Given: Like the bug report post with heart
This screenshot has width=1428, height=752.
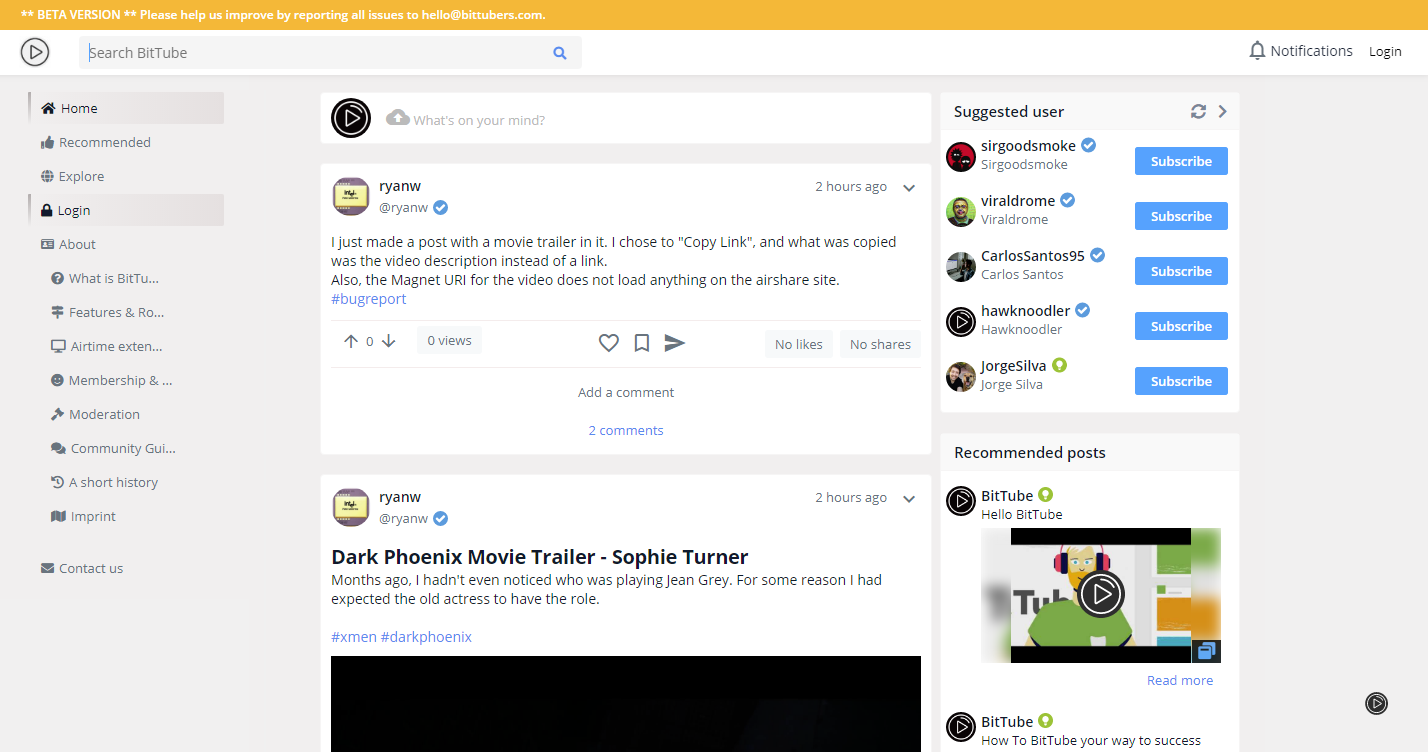Looking at the screenshot, I should (x=608, y=343).
